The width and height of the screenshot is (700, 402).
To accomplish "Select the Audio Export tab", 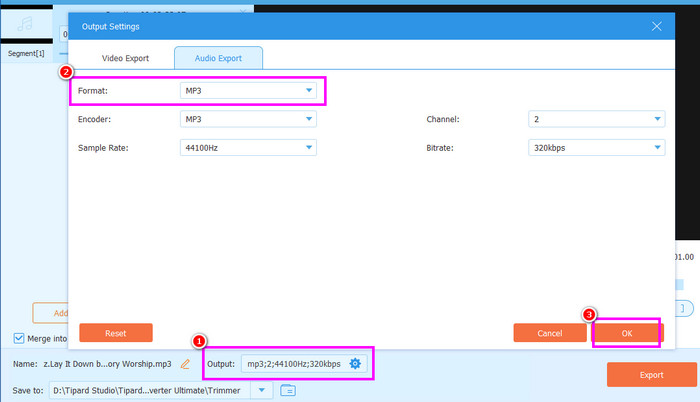I will click(x=218, y=58).
